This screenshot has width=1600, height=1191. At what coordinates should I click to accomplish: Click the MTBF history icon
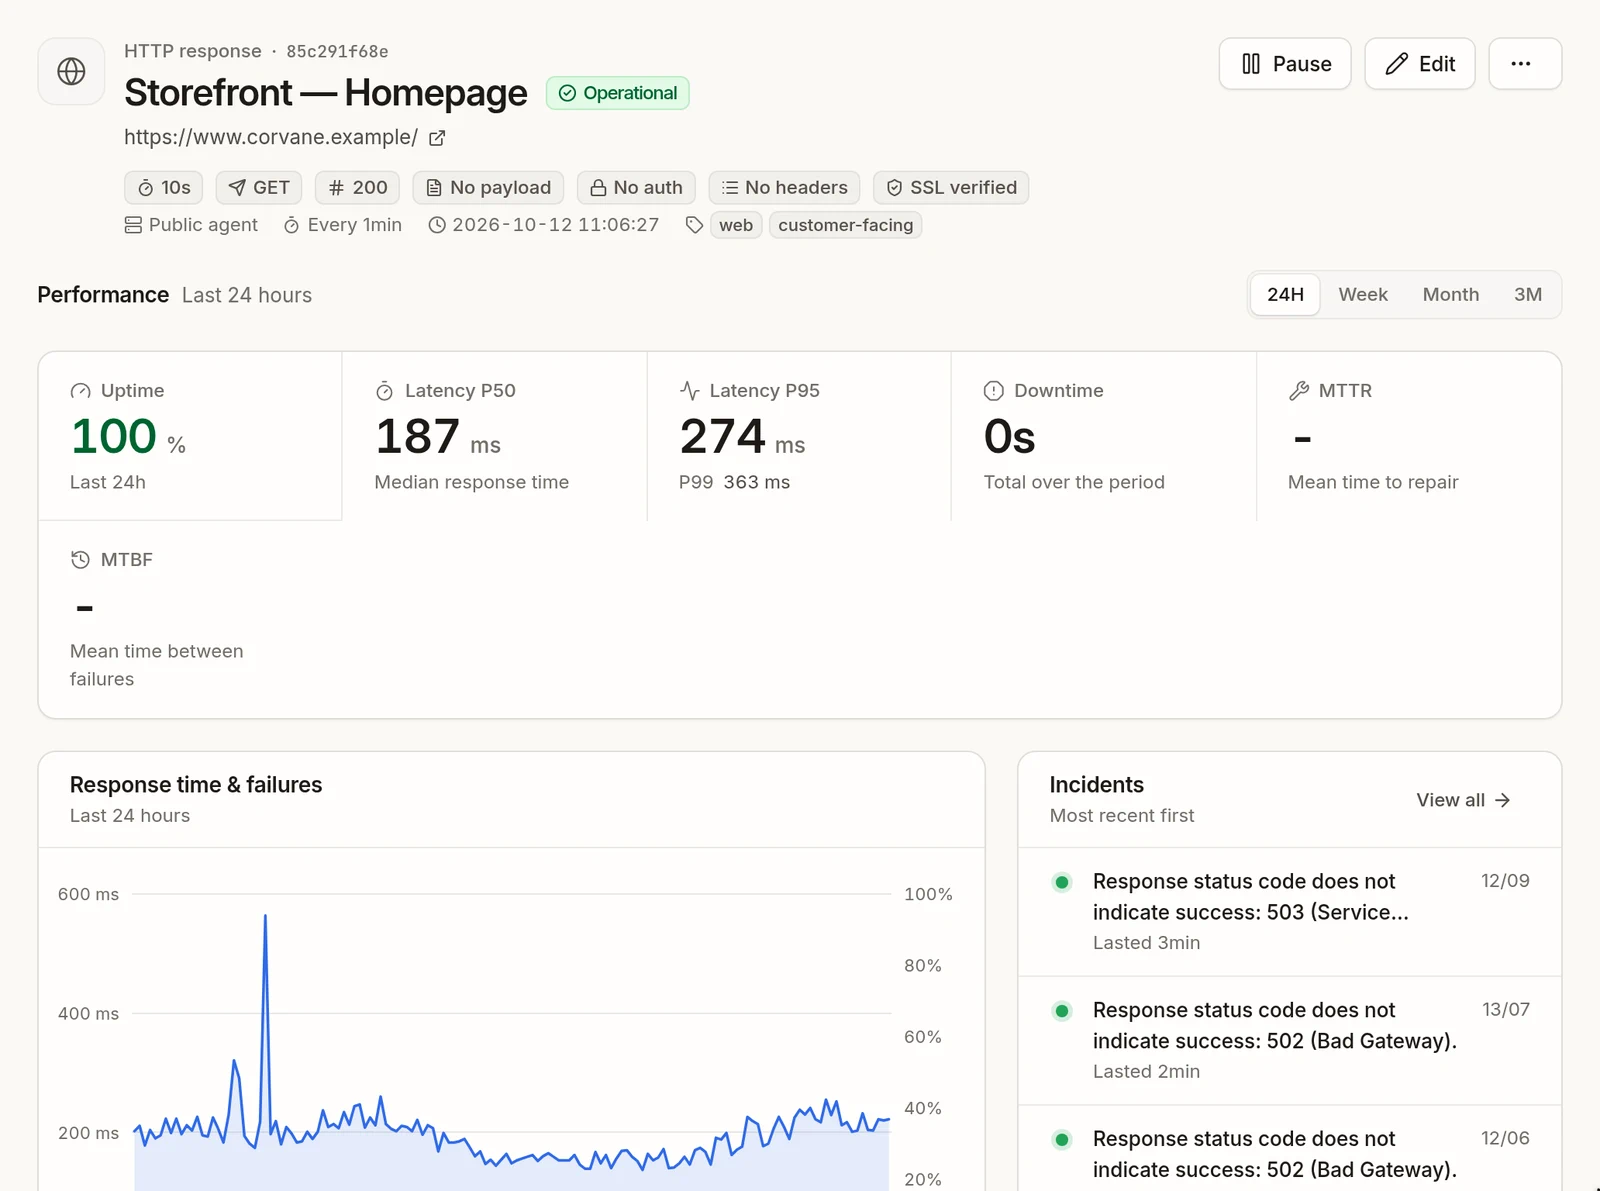click(x=80, y=560)
